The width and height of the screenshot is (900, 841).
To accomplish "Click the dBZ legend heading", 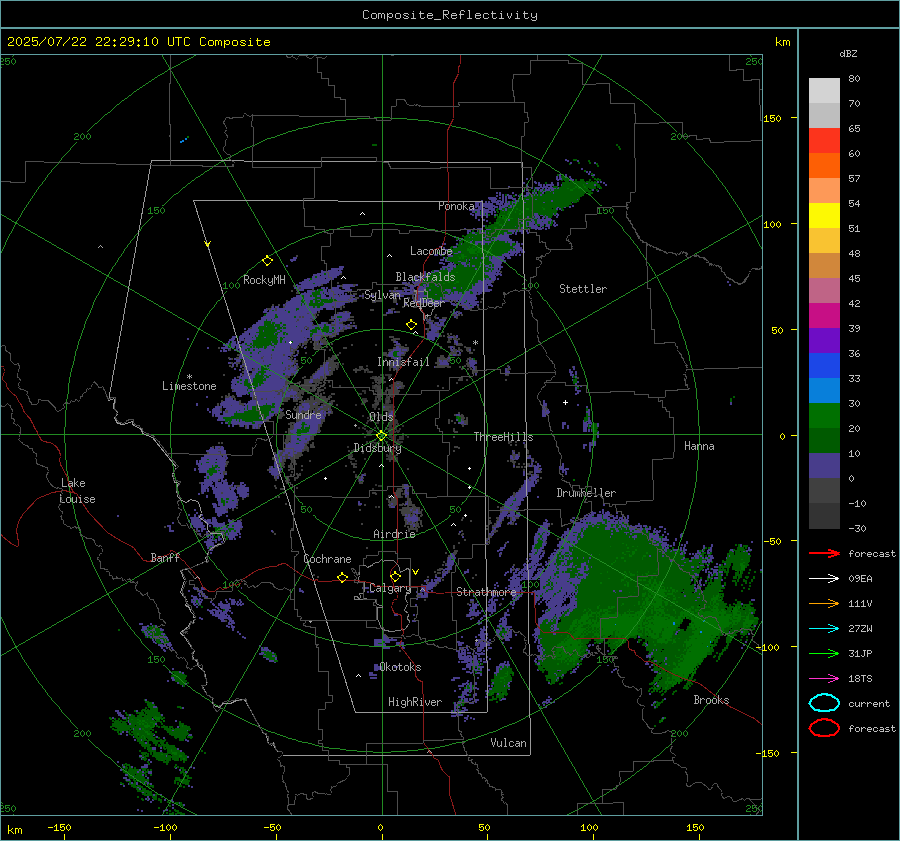I will tap(848, 53).
